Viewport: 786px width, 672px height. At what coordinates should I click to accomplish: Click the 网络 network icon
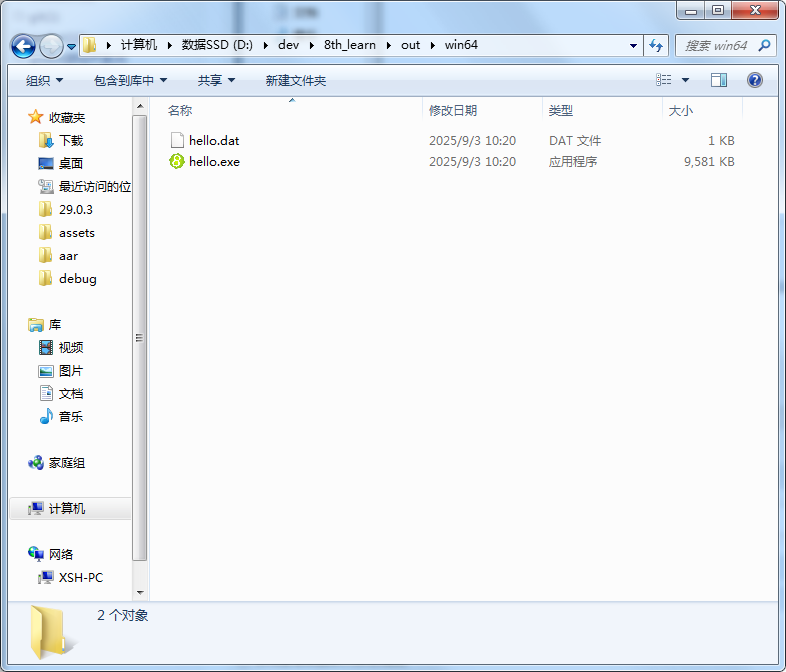[x=36, y=554]
